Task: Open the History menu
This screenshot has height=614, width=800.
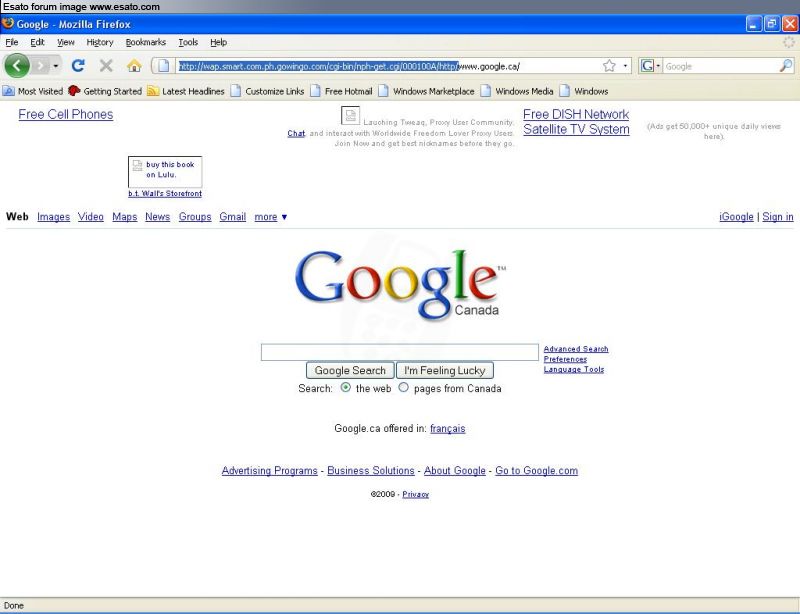Action: tap(99, 42)
